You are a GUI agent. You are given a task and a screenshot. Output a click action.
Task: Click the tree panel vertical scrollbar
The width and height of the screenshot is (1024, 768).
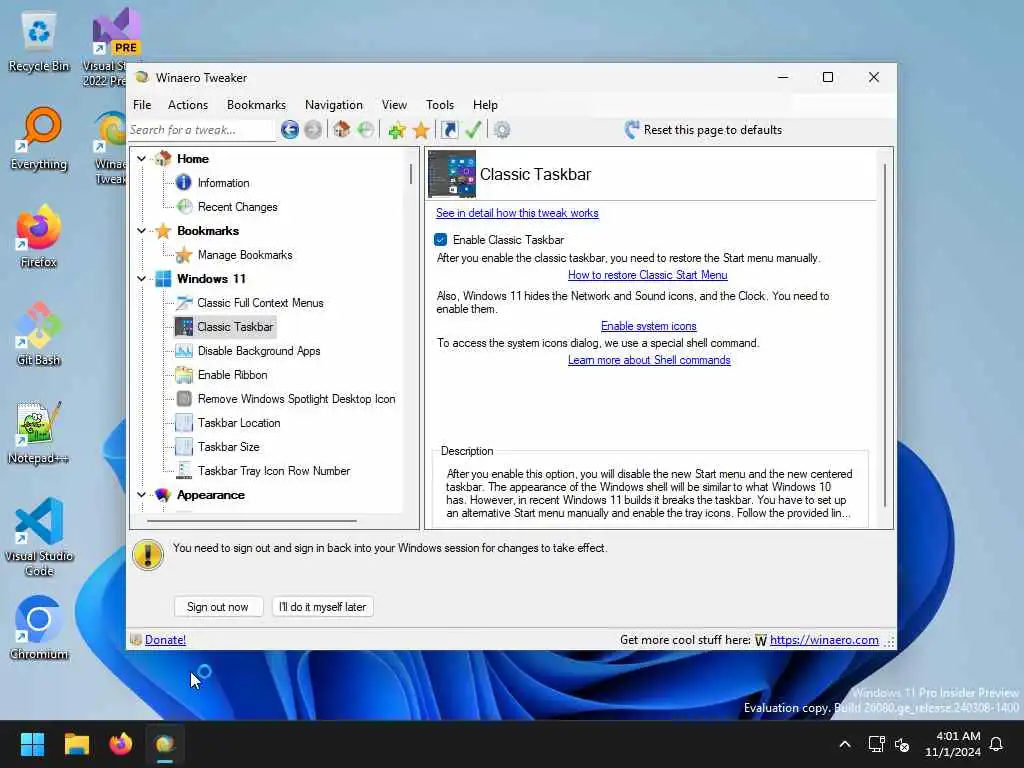pyautogui.click(x=411, y=174)
